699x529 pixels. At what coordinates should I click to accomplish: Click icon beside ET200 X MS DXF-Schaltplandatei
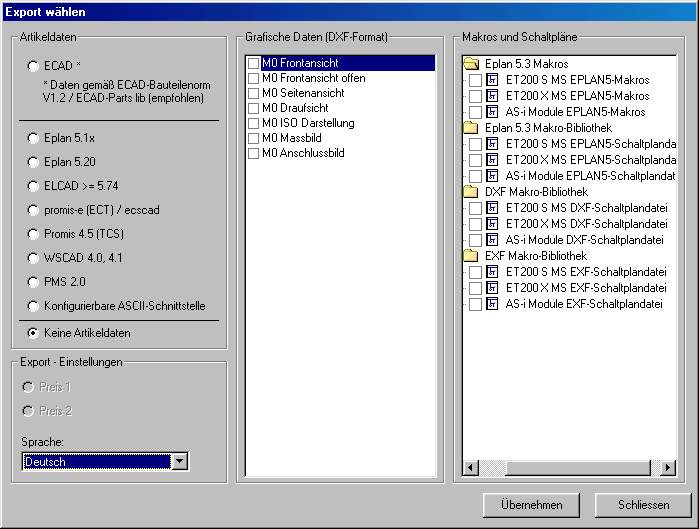tap(492, 224)
